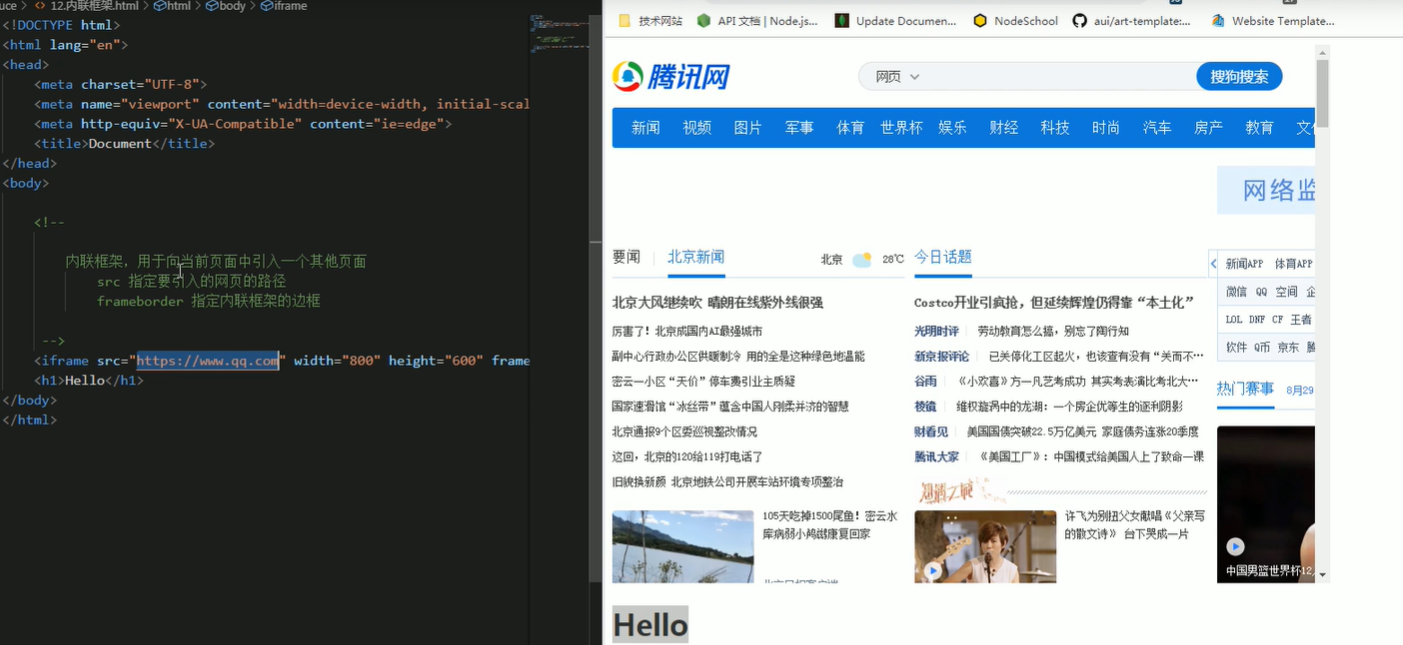This screenshot has width=1403, height=645.
Task: Click the left arrow on the apps panel
Action: click(1213, 264)
